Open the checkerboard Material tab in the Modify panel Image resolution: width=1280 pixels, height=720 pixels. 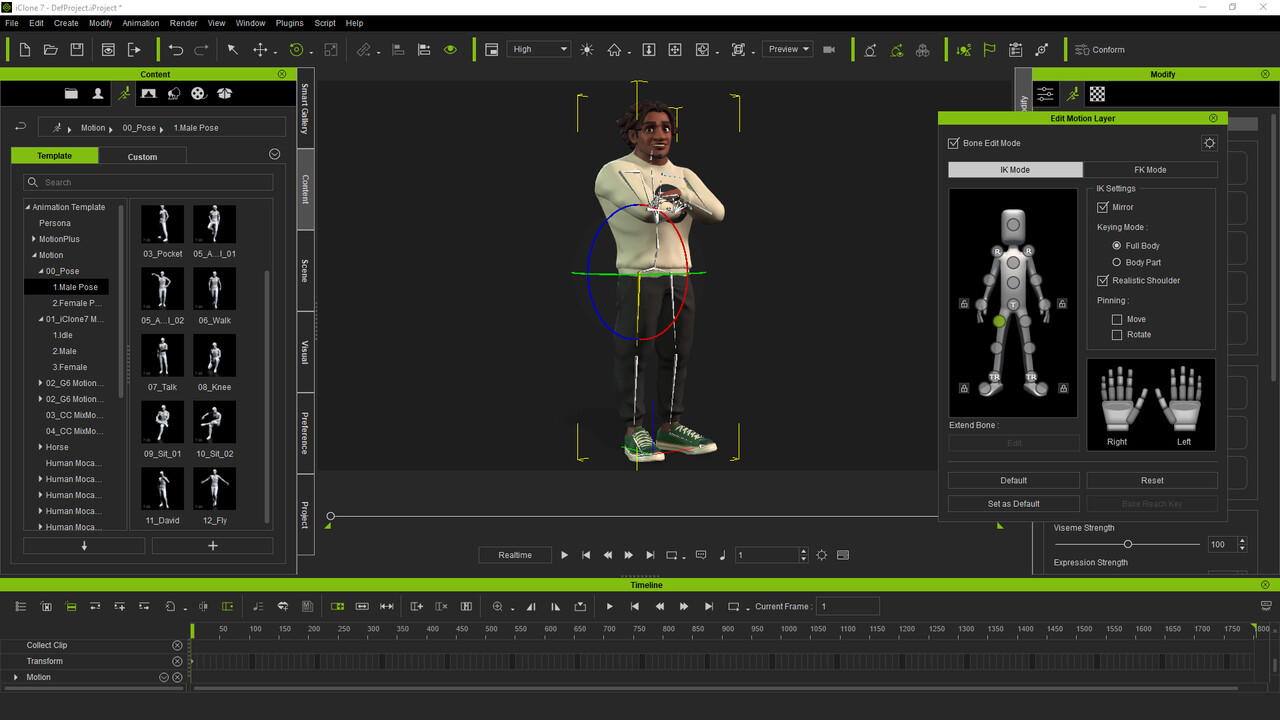click(x=1097, y=94)
